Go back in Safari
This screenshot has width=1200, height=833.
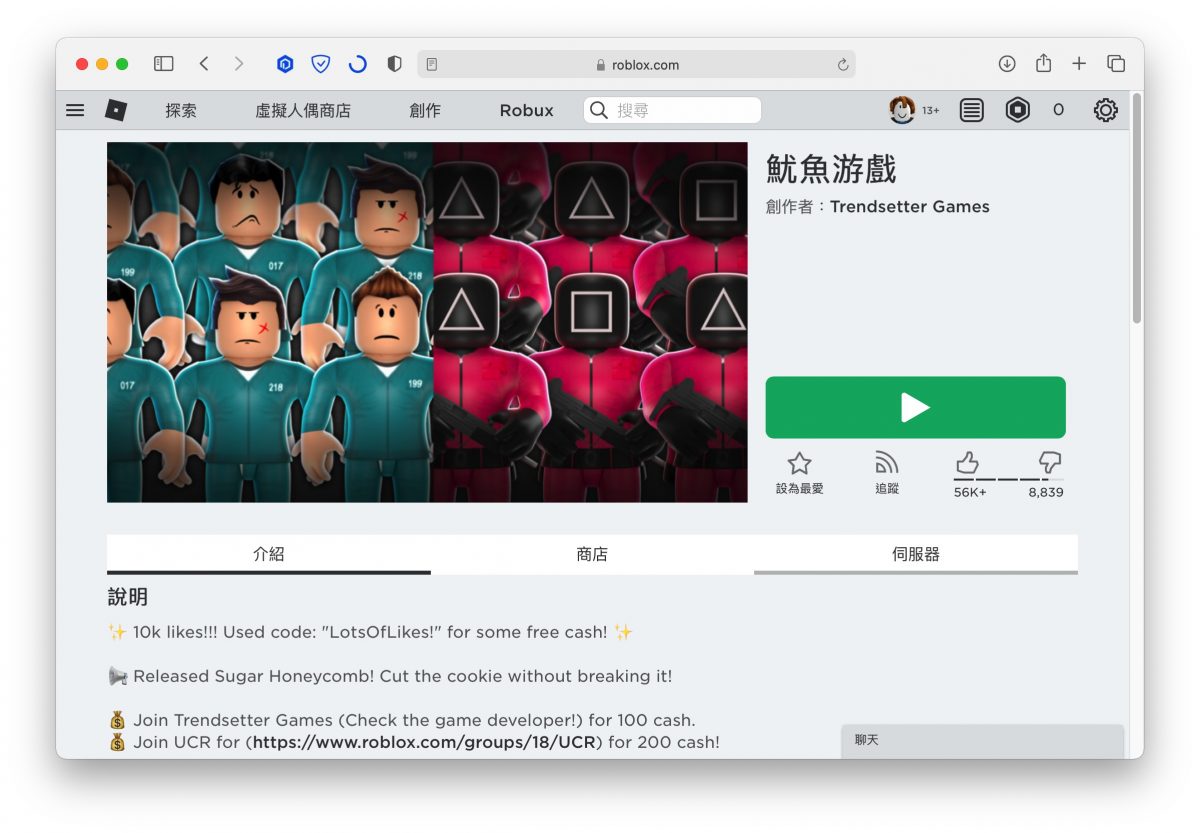pos(204,64)
